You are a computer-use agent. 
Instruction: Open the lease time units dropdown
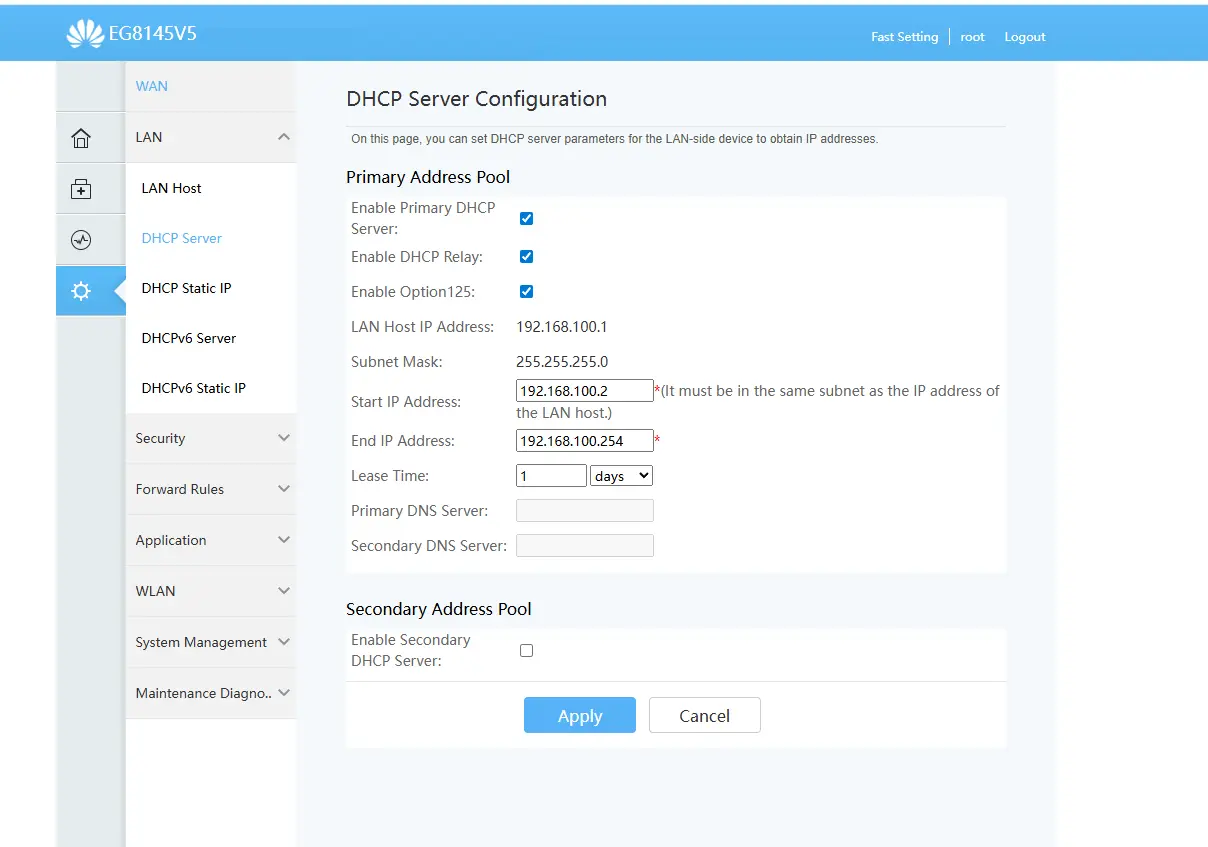pos(622,476)
